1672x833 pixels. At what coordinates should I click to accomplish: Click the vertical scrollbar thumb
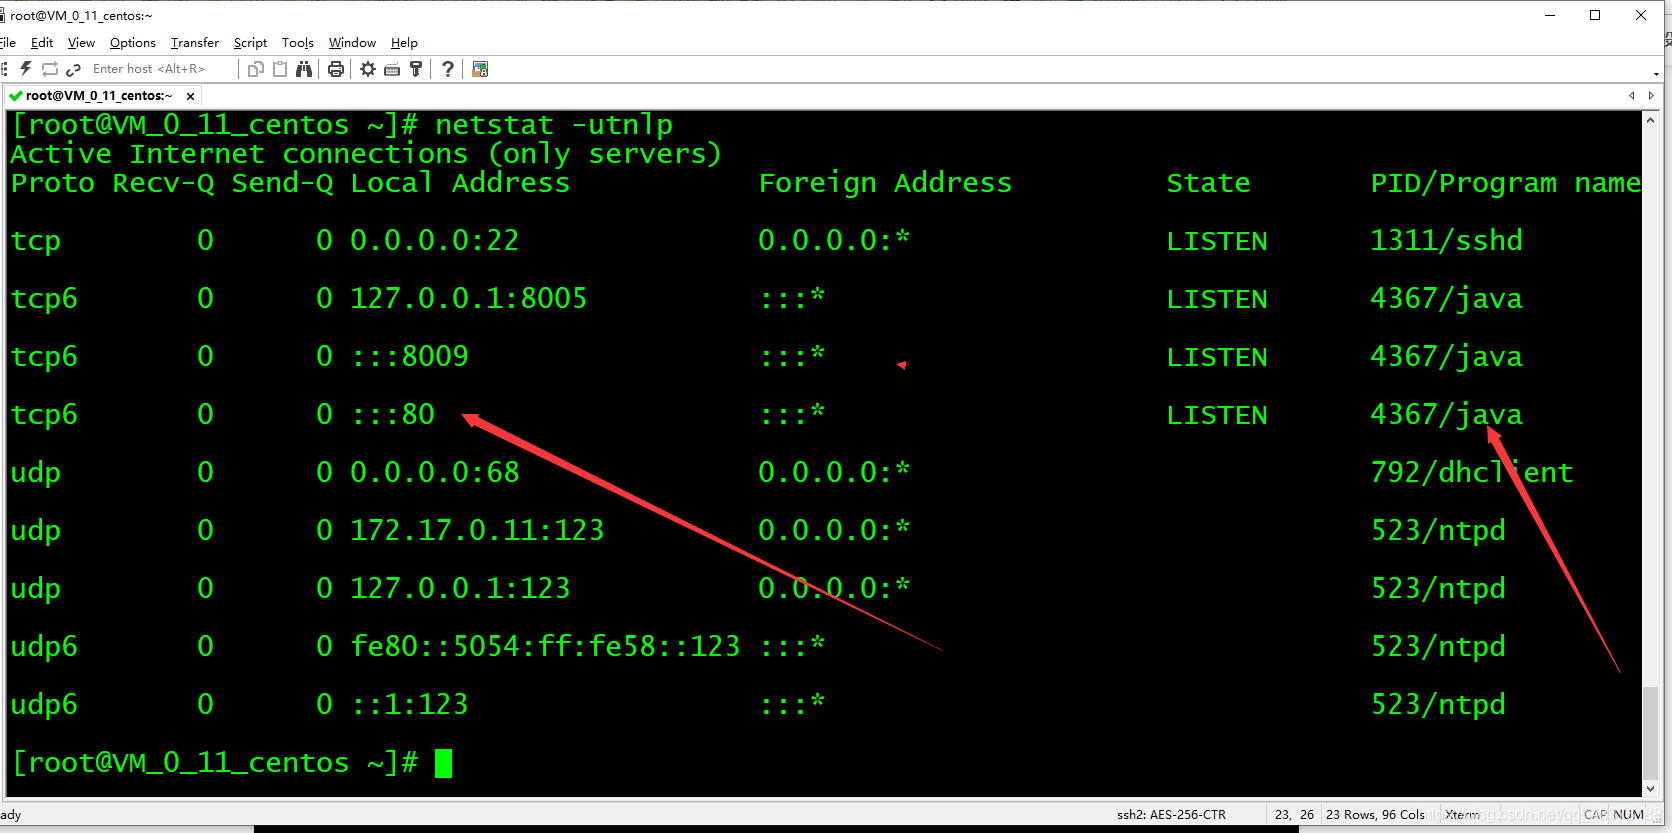click(x=1650, y=733)
